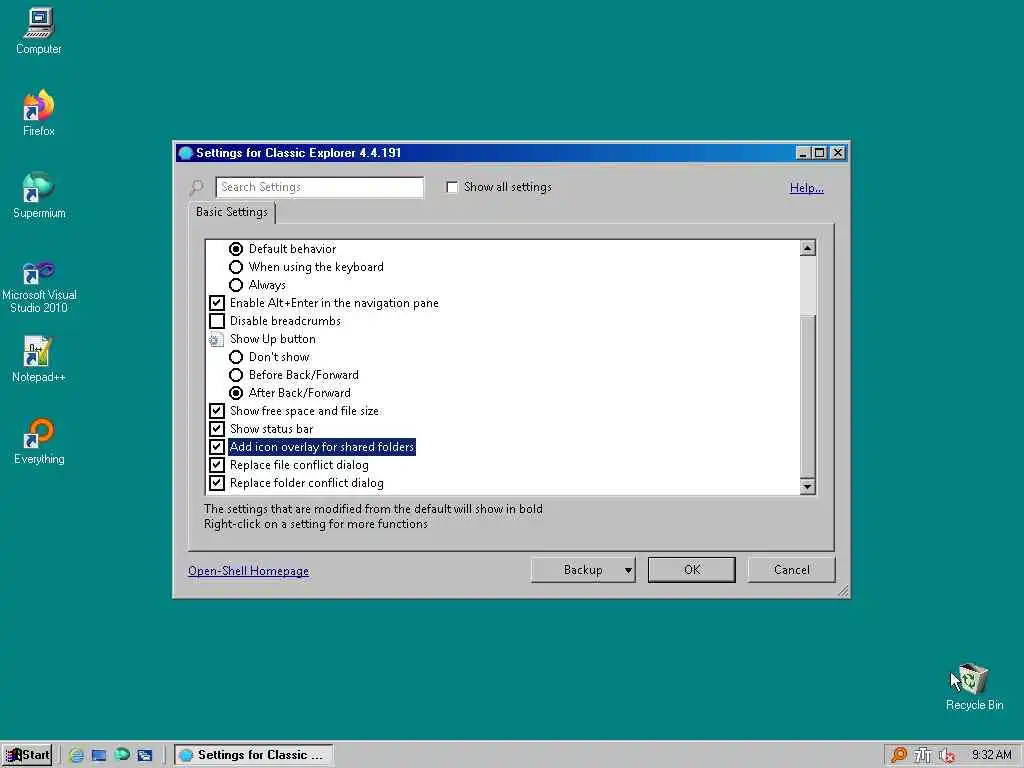This screenshot has height=768, width=1024.
Task: Toggle Replace folder conflict dialog checkbox
Action: point(217,483)
